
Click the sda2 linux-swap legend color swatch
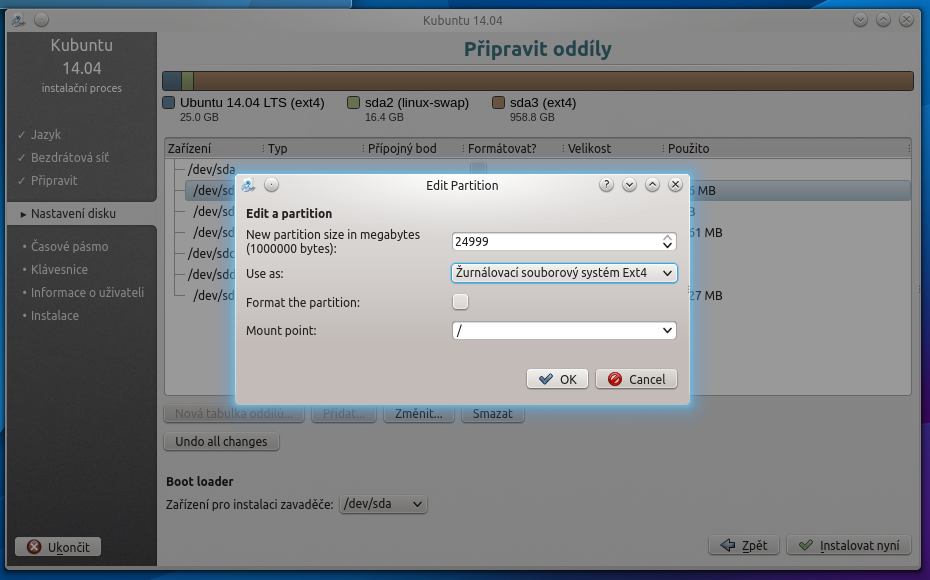coord(353,103)
